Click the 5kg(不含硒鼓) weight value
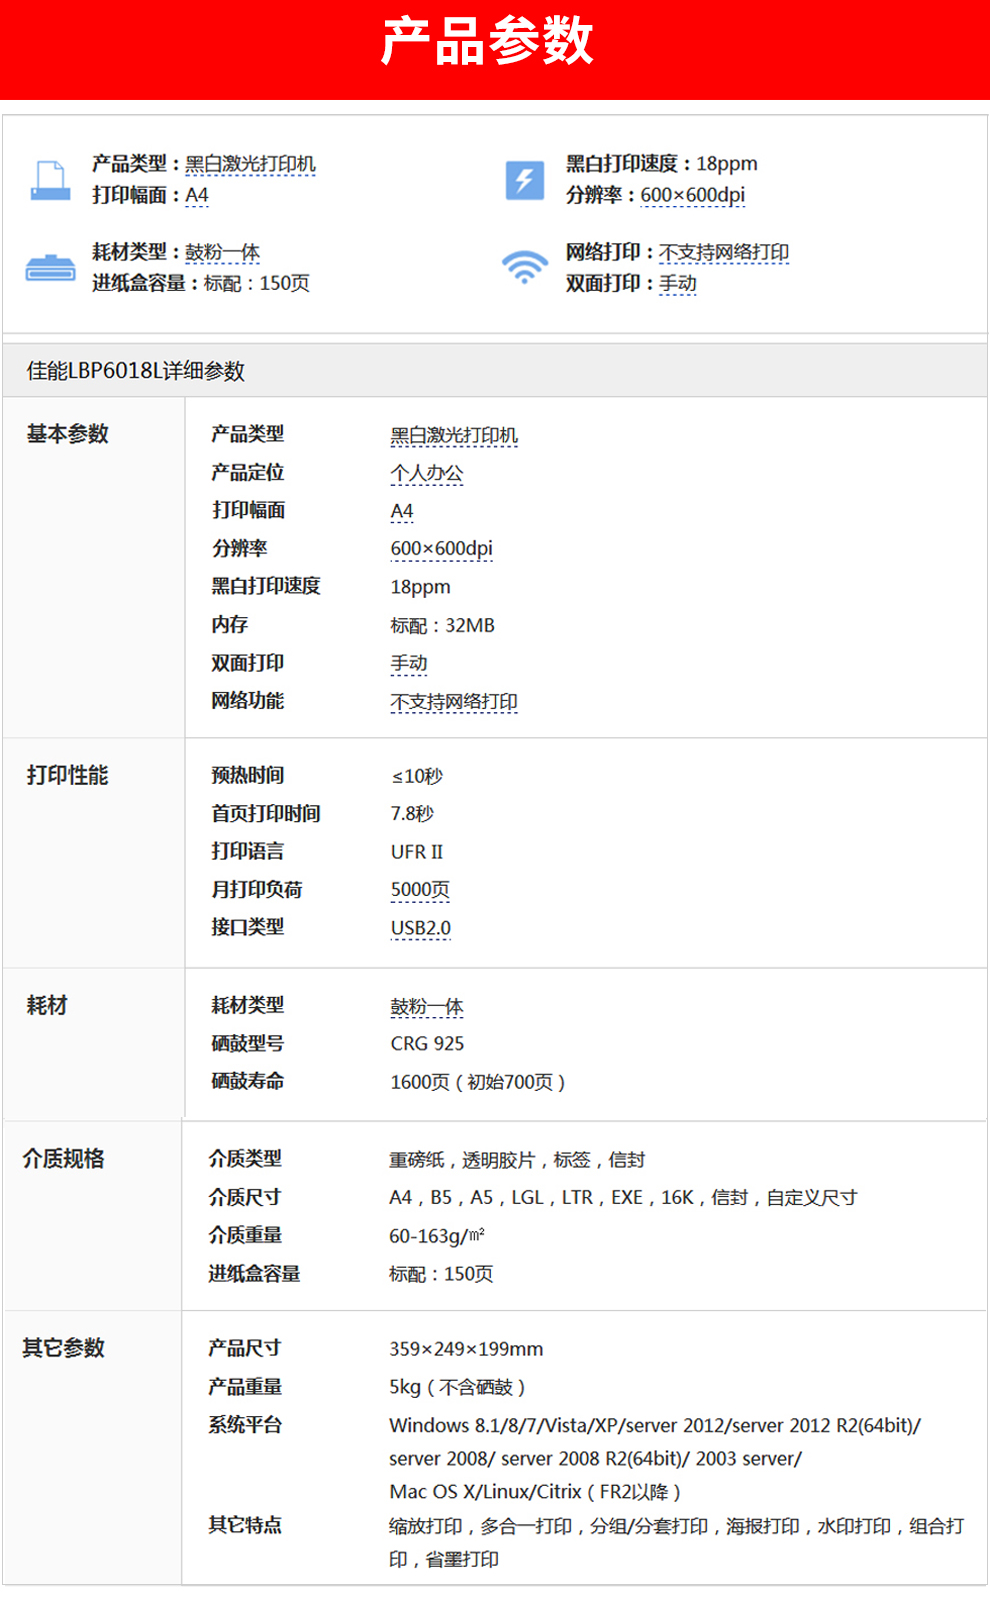 tap(458, 1387)
